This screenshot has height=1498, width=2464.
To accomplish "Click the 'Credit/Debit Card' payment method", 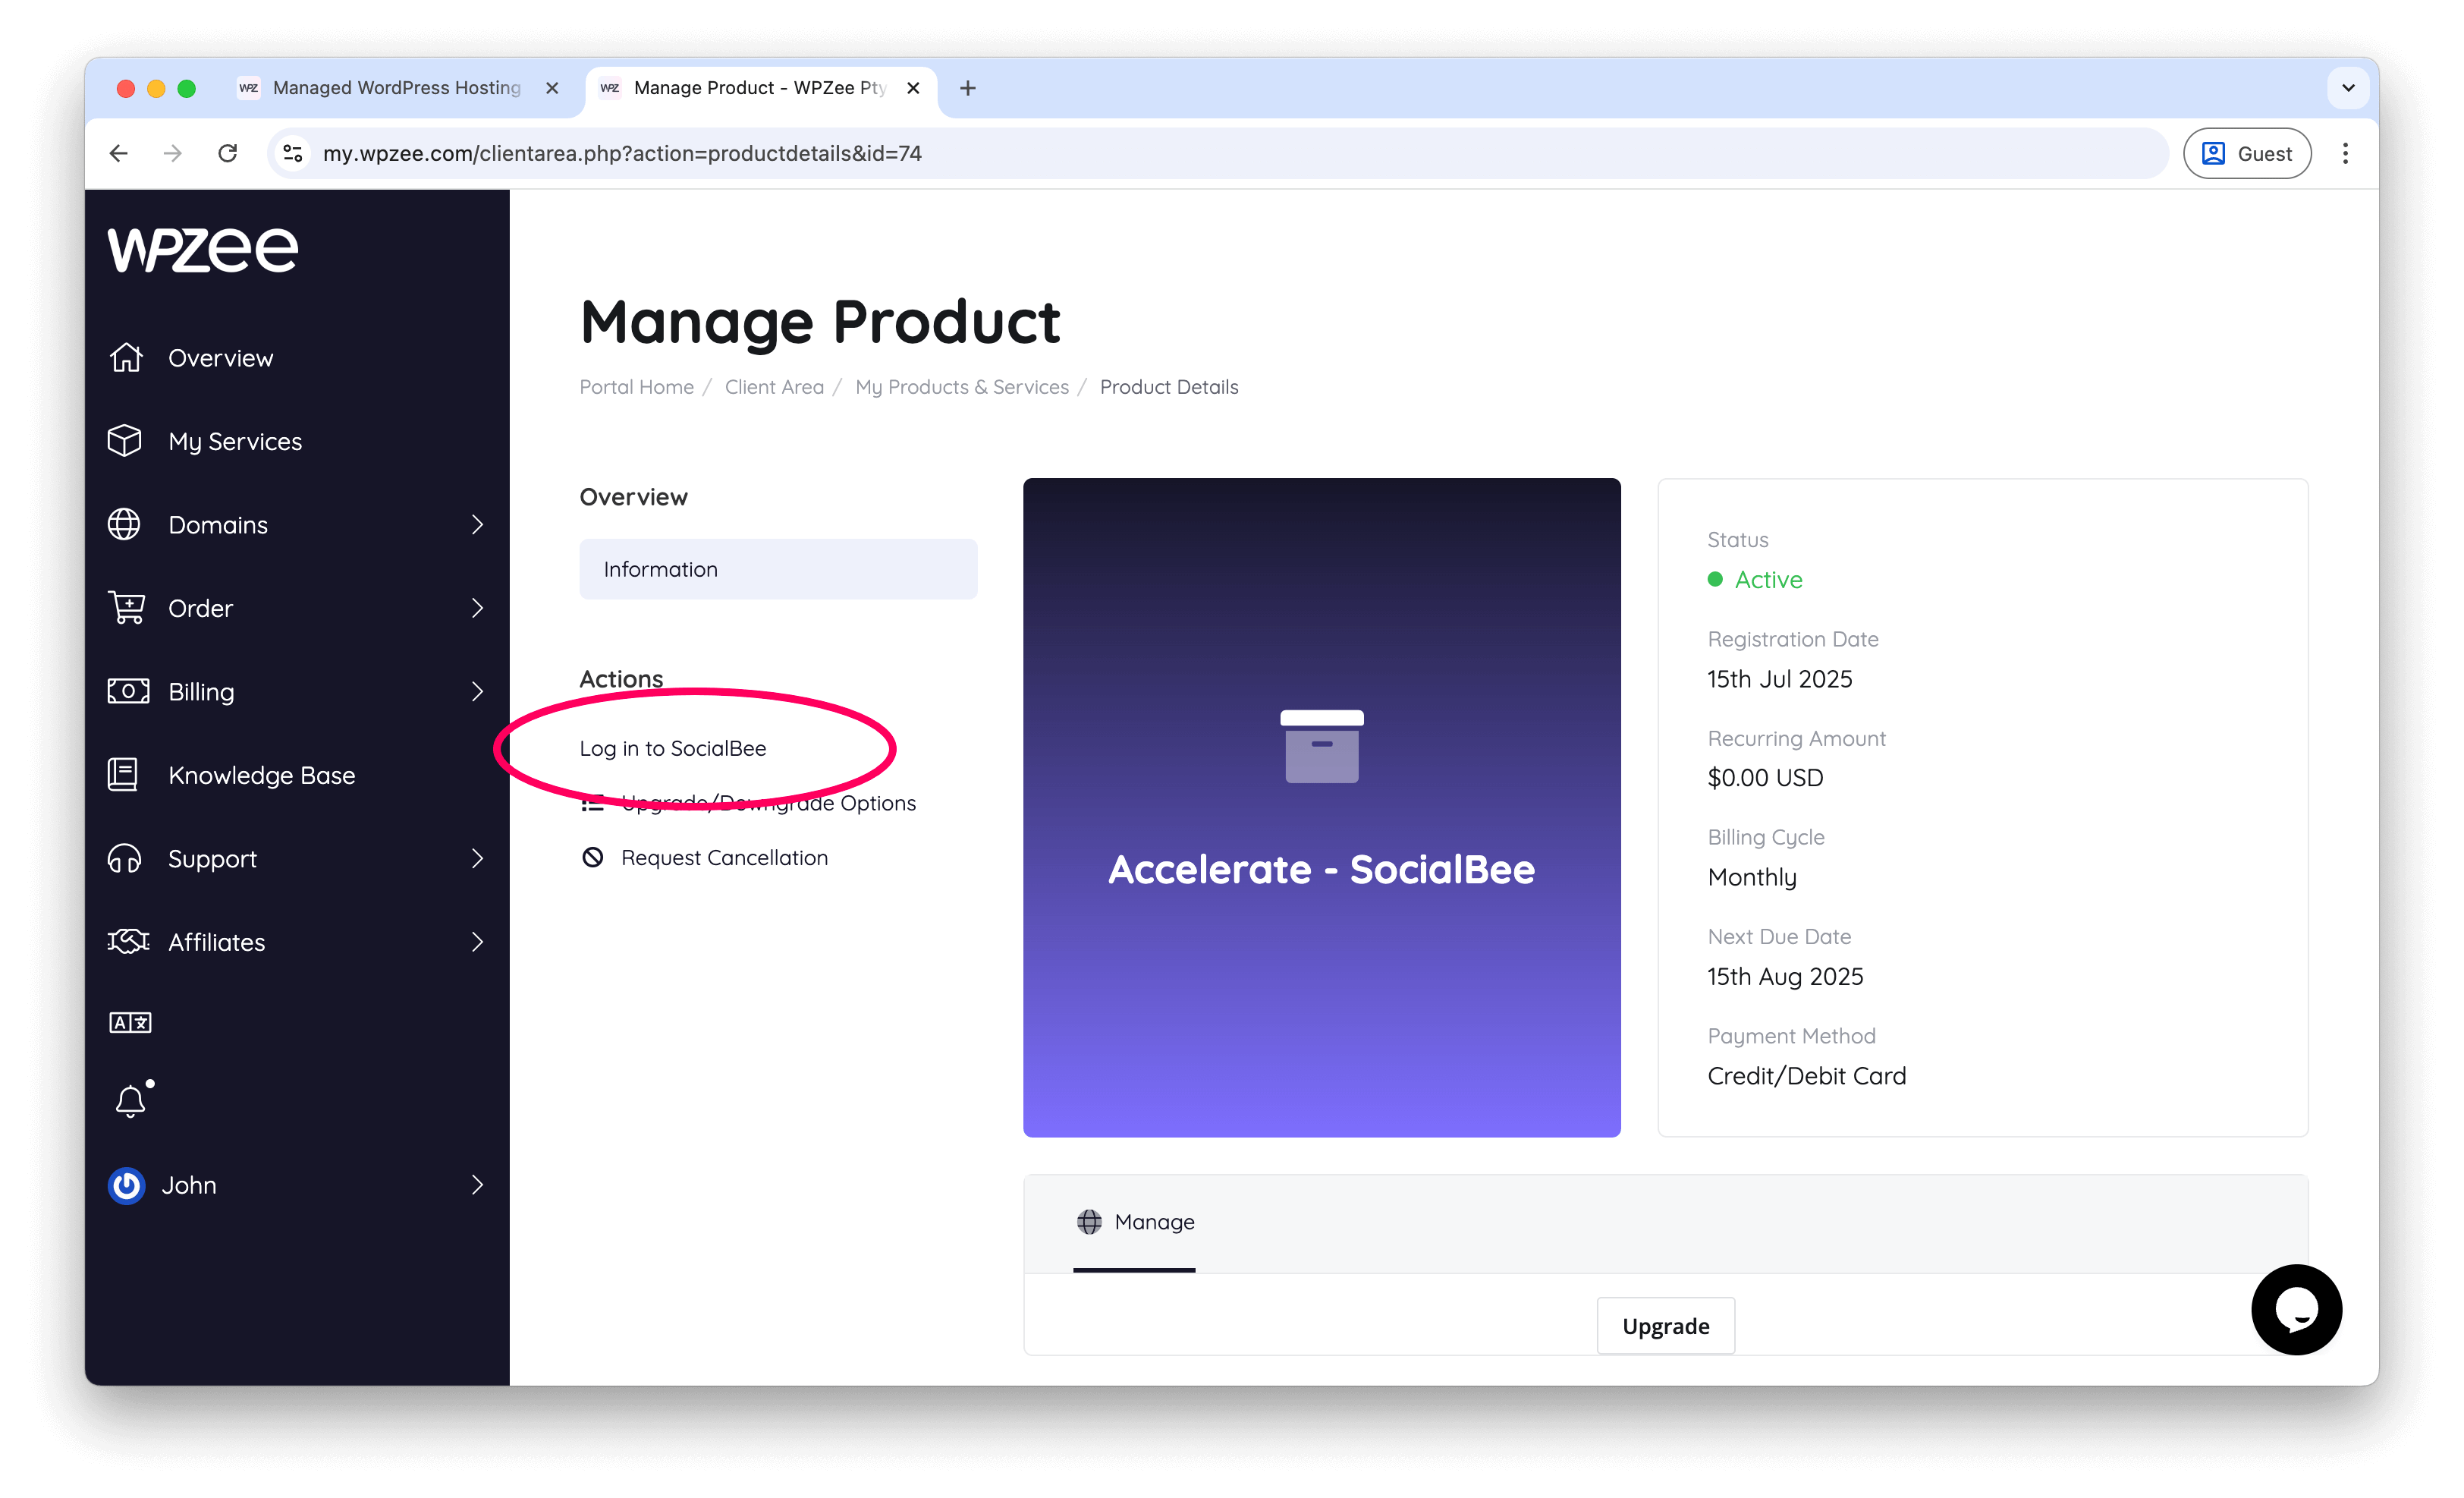I will pos(1806,1075).
